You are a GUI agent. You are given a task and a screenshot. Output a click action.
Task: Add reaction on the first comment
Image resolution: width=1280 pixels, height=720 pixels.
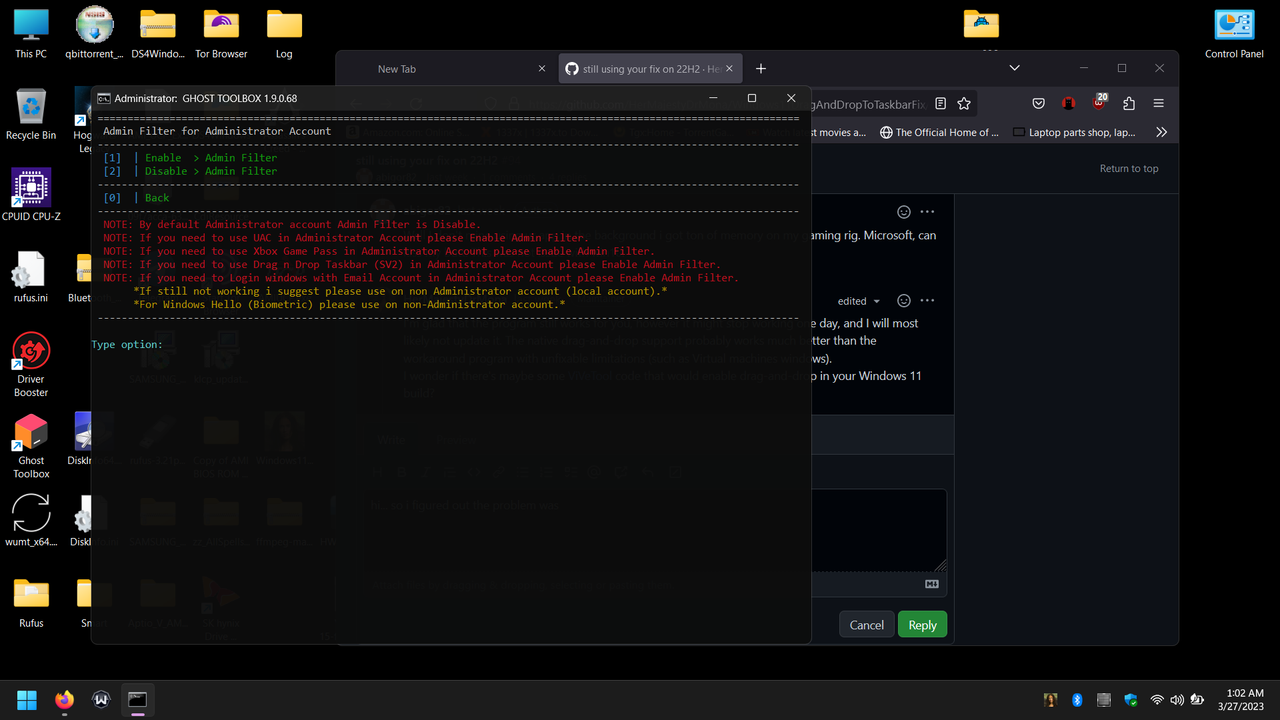click(x=904, y=212)
